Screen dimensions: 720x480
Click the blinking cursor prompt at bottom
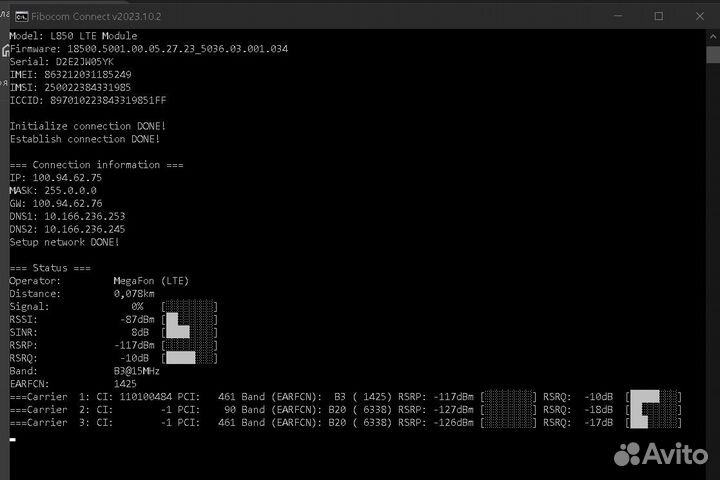(x=13, y=438)
